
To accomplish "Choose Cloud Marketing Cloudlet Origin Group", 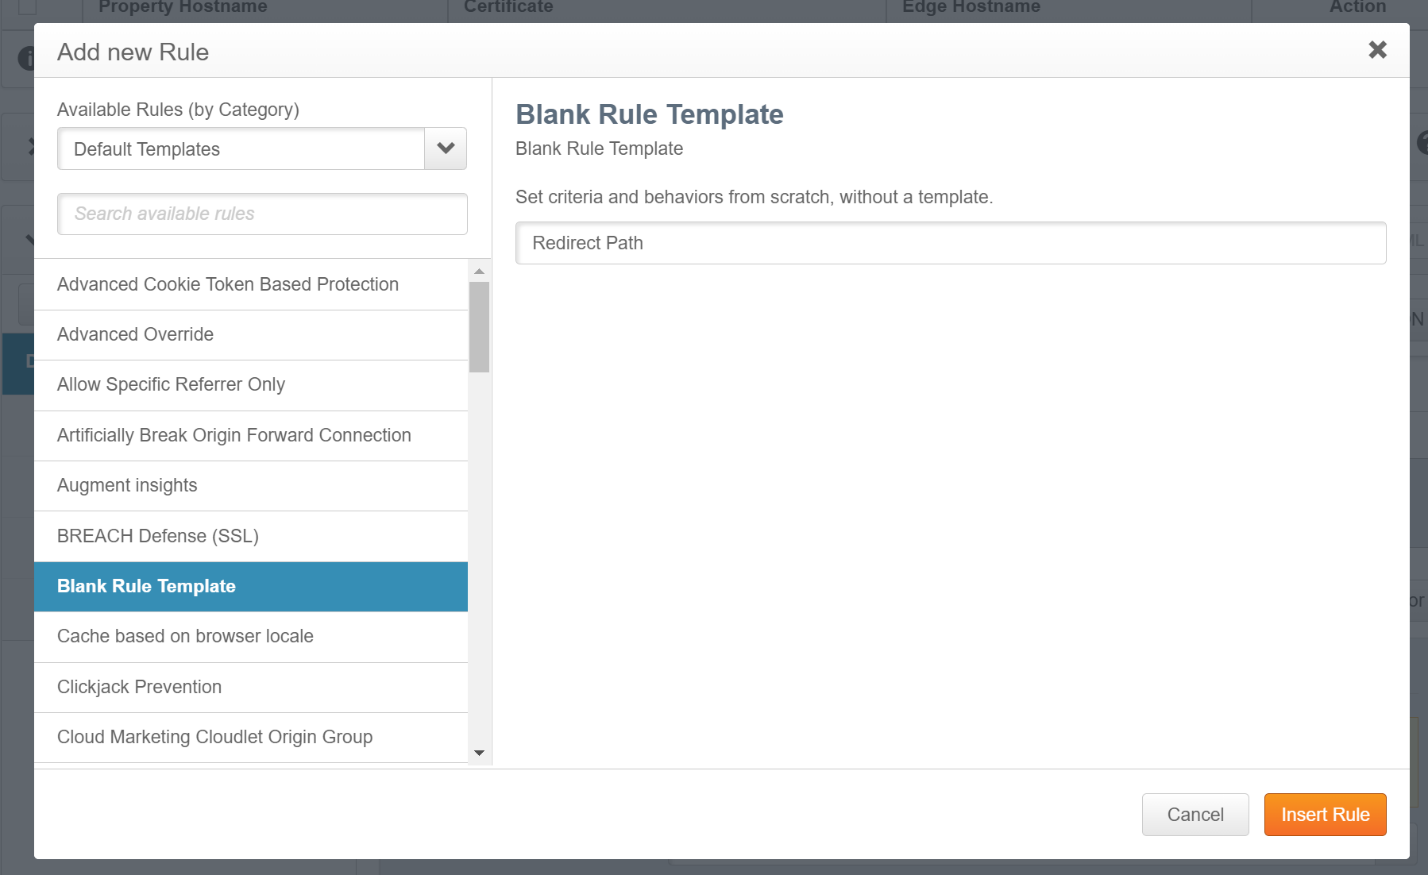I will pyautogui.click(x=215, y=738).
